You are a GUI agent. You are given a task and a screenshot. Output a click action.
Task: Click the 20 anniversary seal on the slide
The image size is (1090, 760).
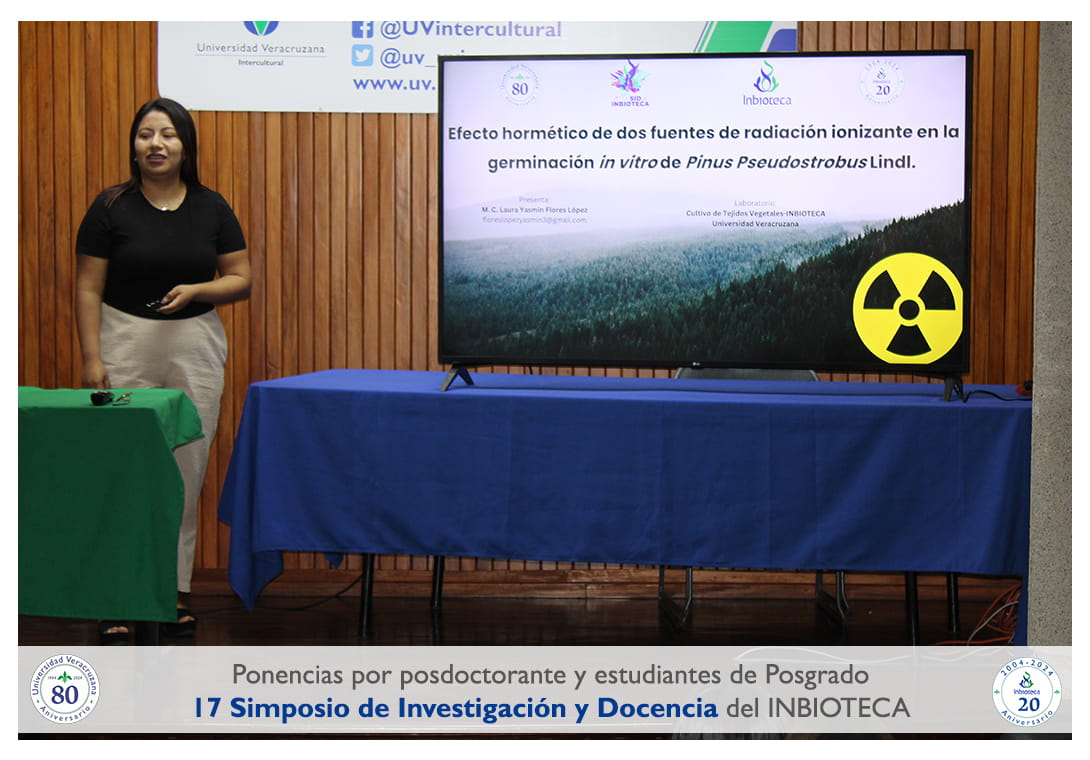882,83
